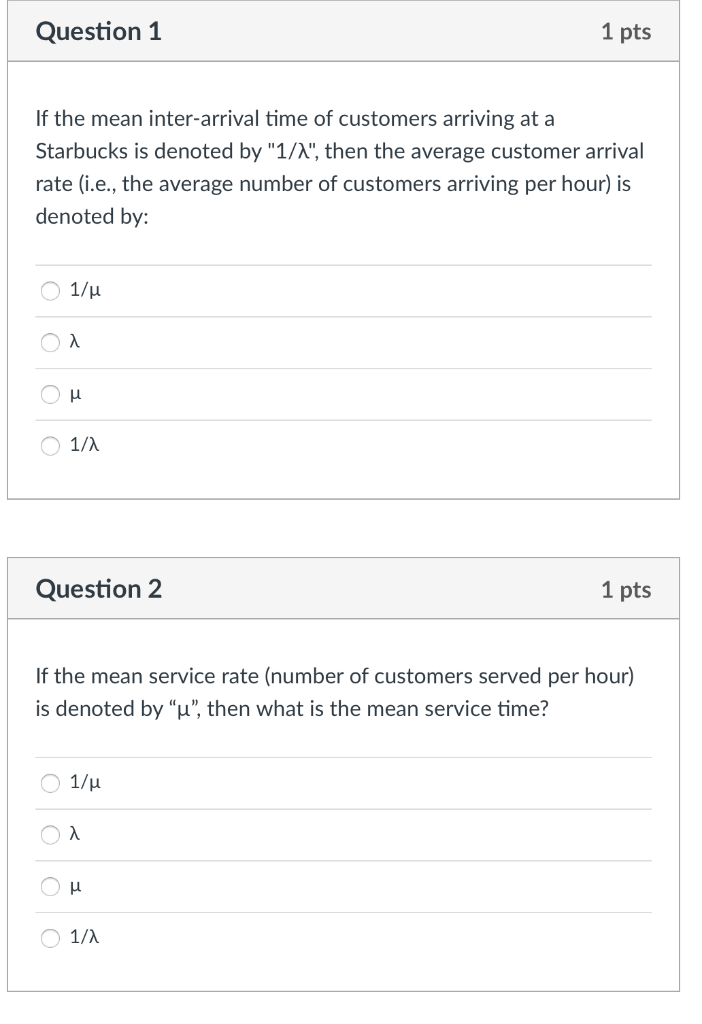The image size is (702, 1024).
Task: Select the λ option in Question 2
Action: click(48, 834)
